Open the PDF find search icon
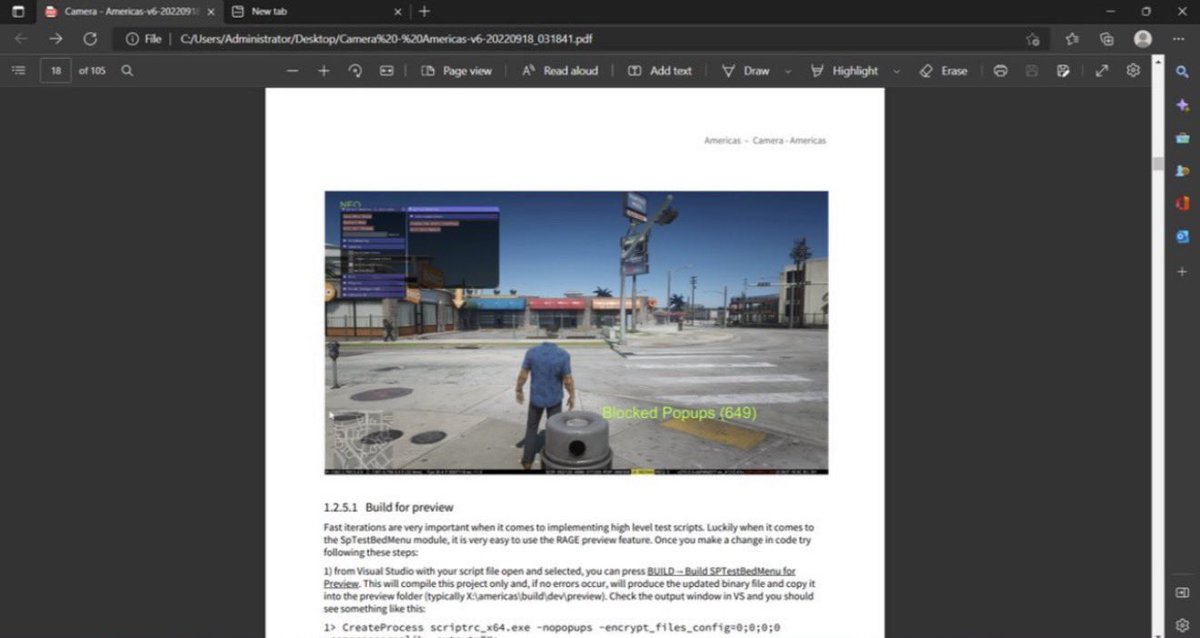1200x638 pixels. point(127,71)
